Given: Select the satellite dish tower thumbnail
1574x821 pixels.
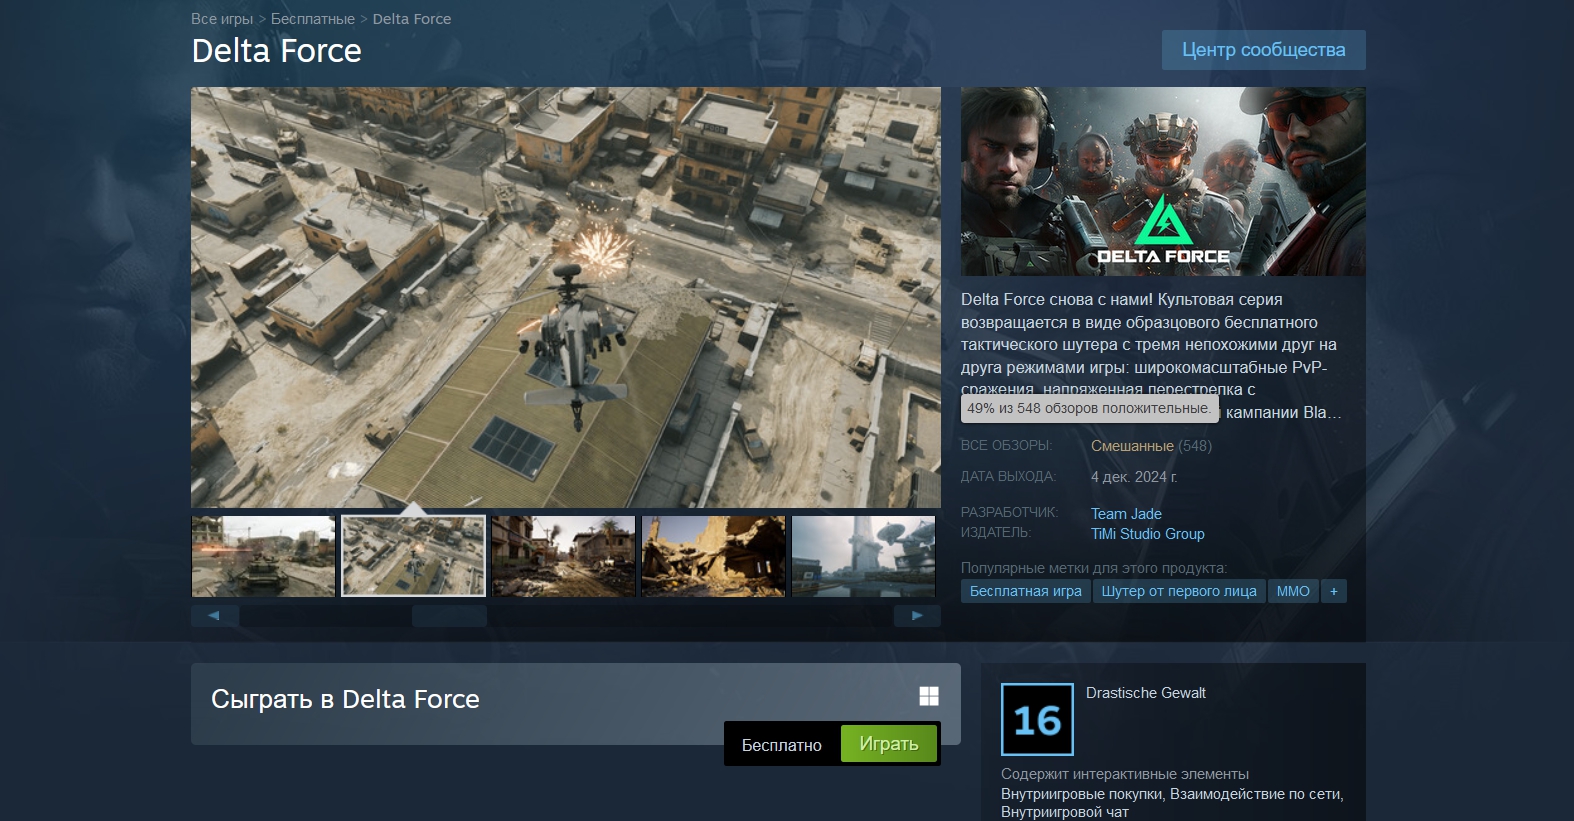Looking at the screenshot, I should tap(863, 556).
